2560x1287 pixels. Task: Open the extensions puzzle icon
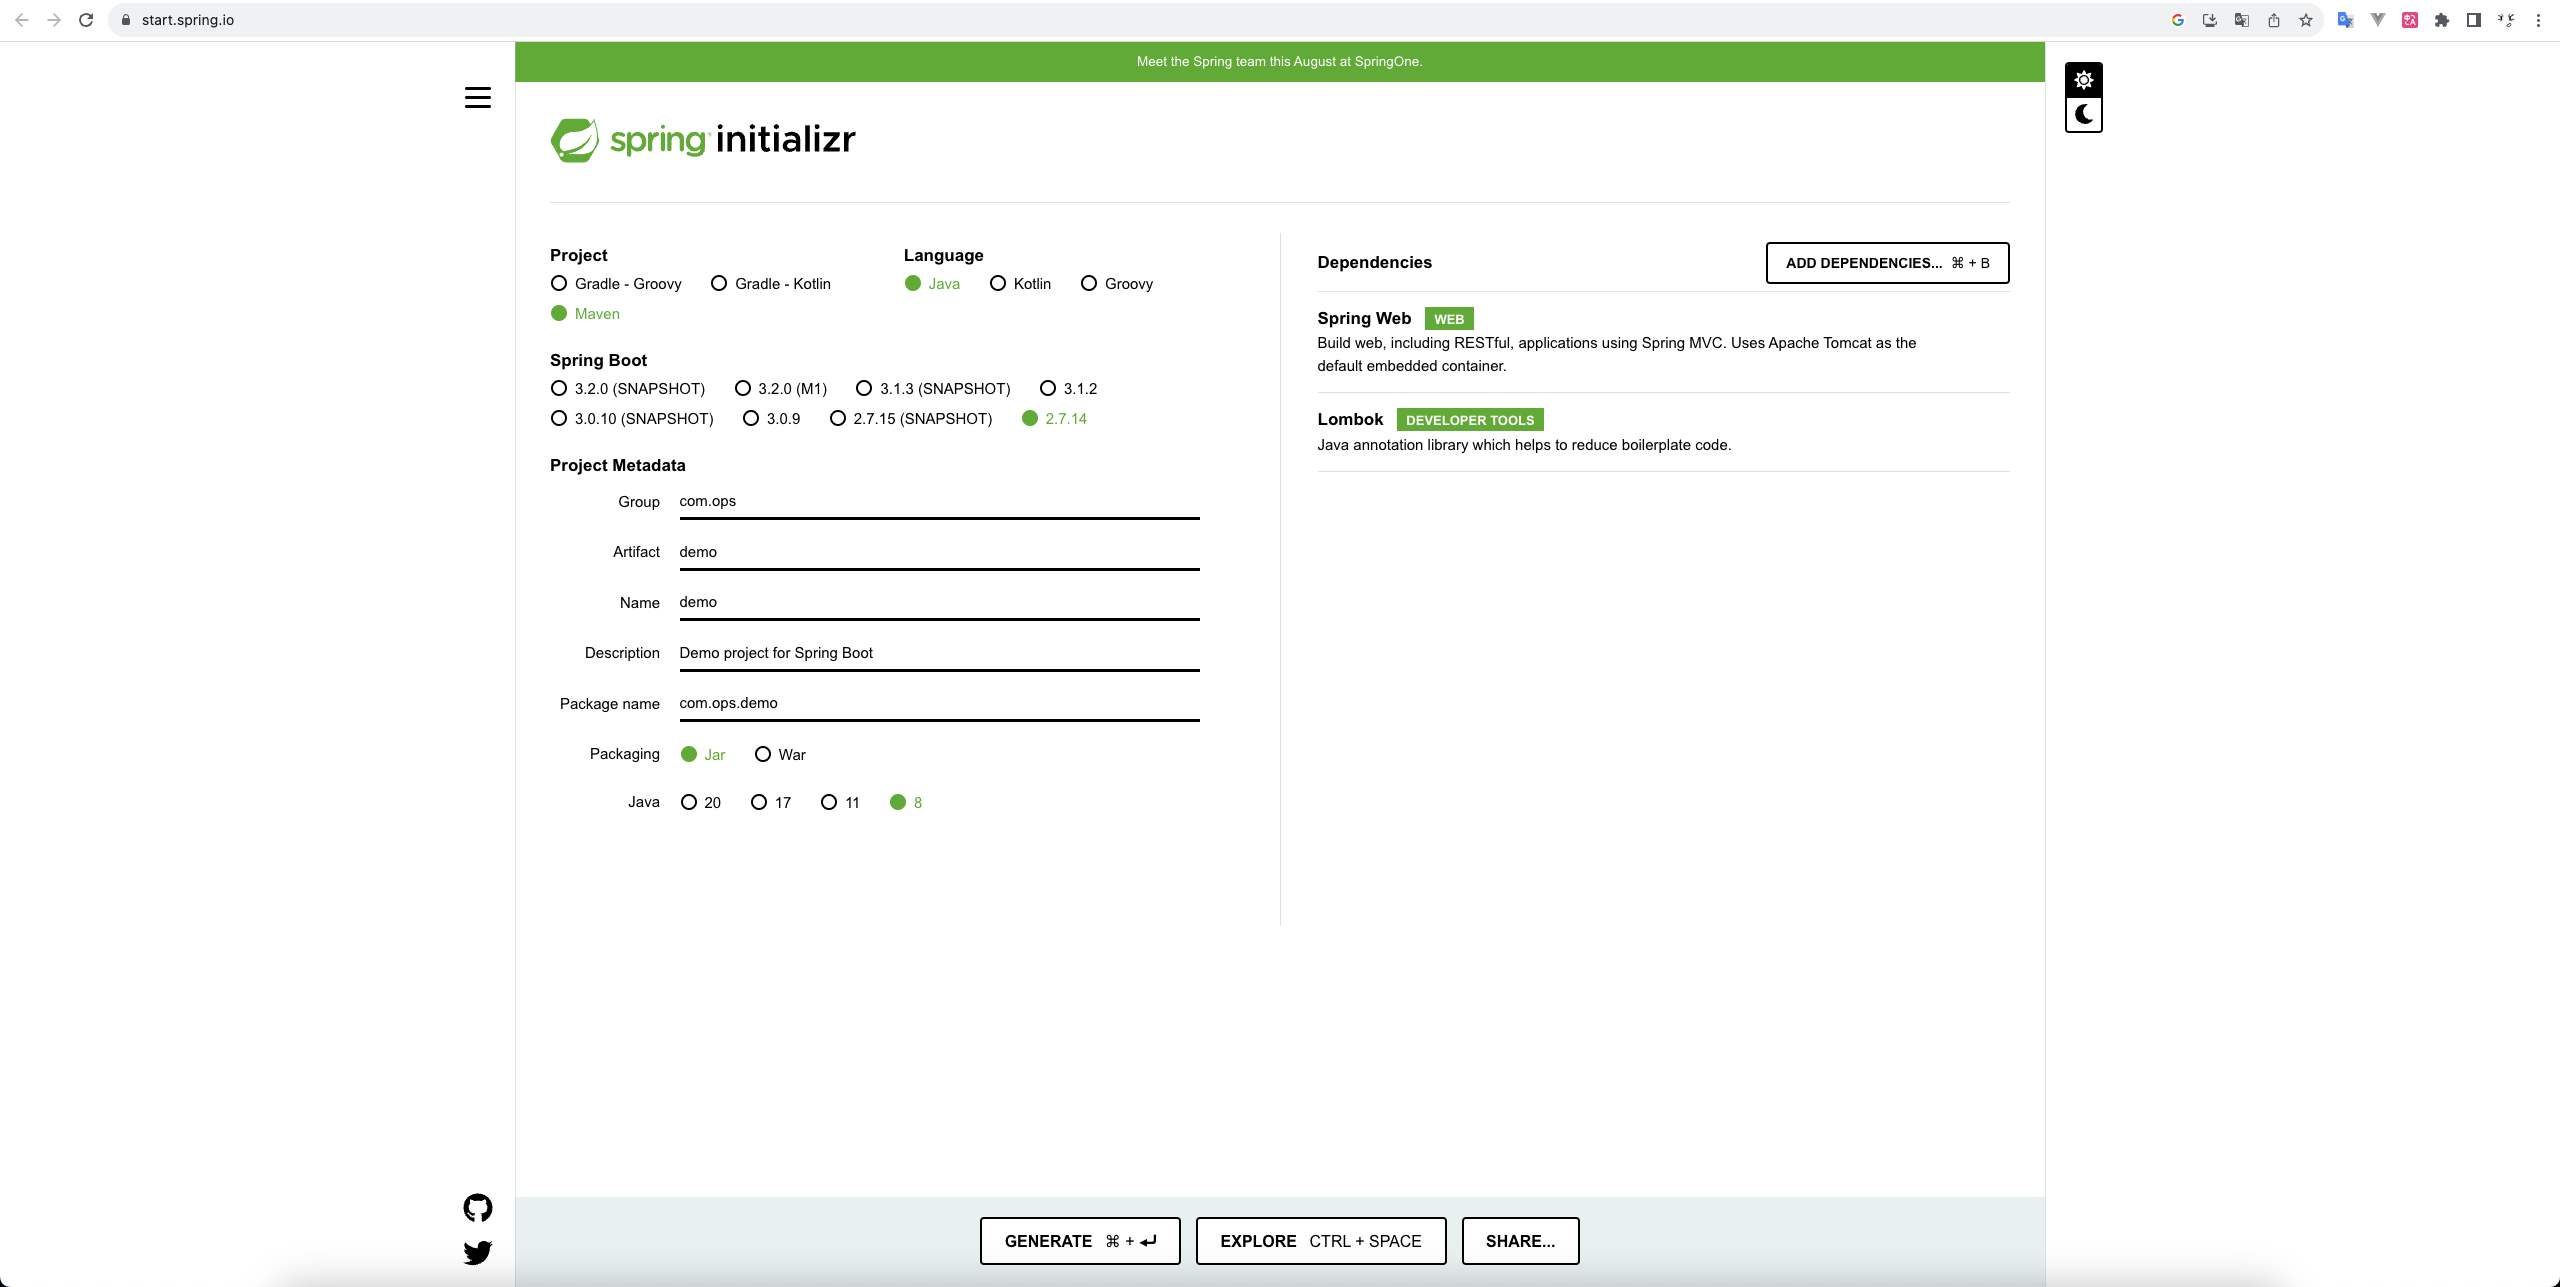click(2442, 20)
